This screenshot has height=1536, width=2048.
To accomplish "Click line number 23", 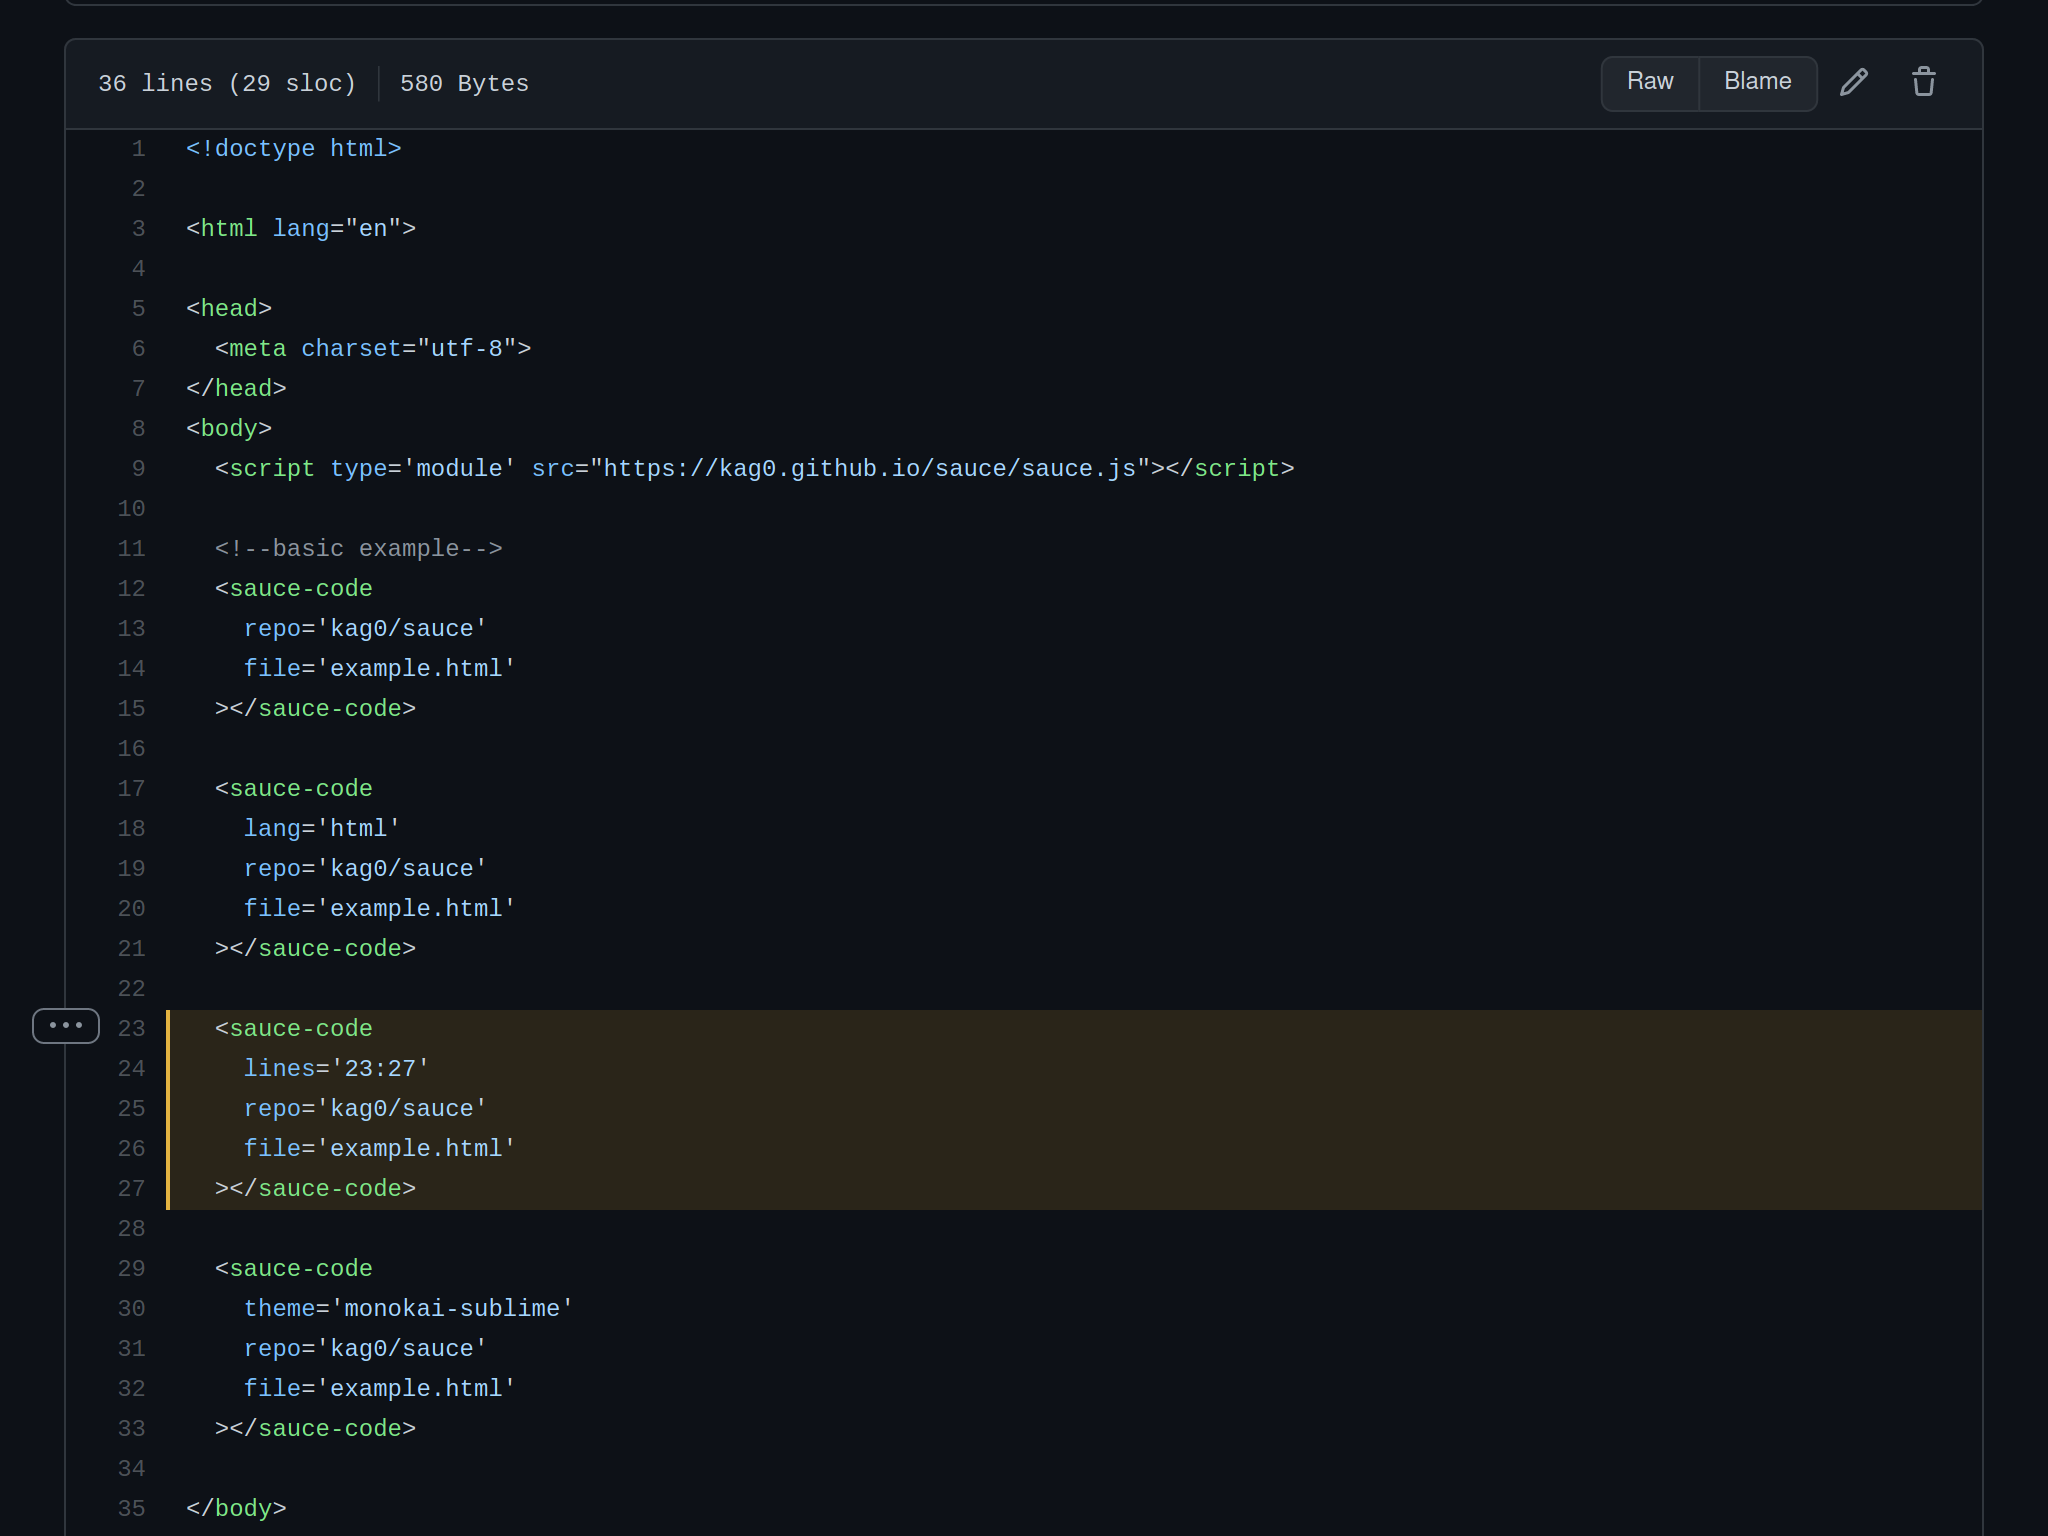I will point(131,1029).
